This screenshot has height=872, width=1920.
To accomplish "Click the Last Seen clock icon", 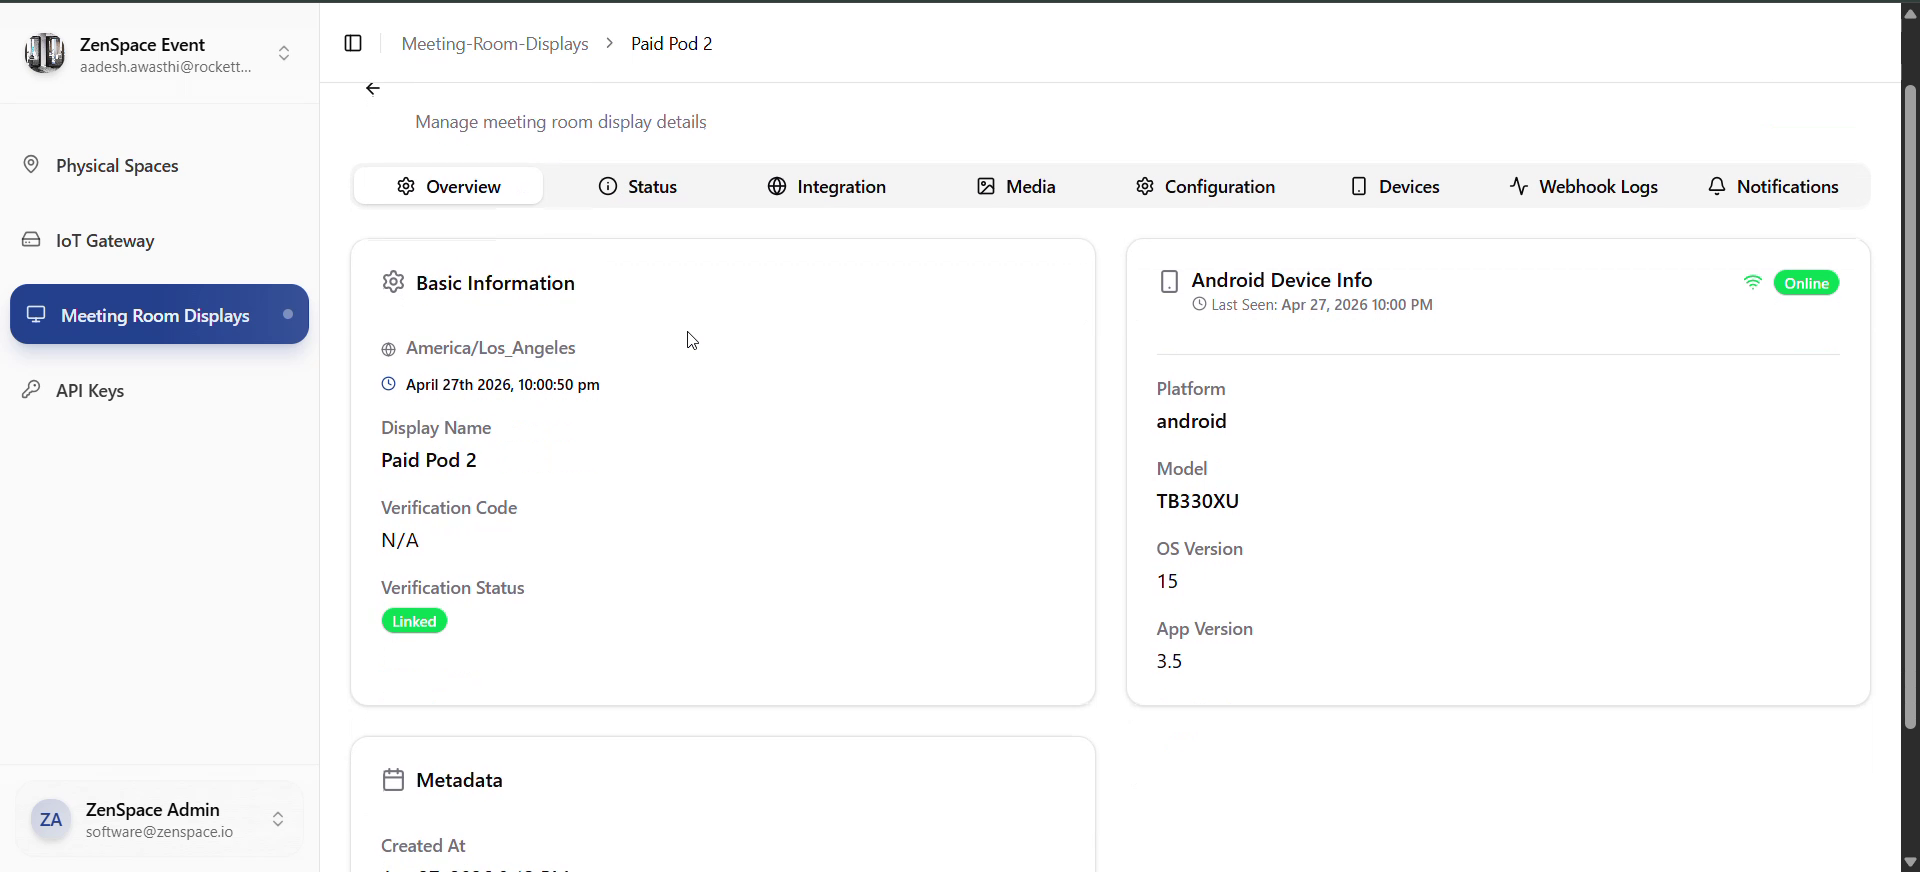I will [x=1199, y=304].
